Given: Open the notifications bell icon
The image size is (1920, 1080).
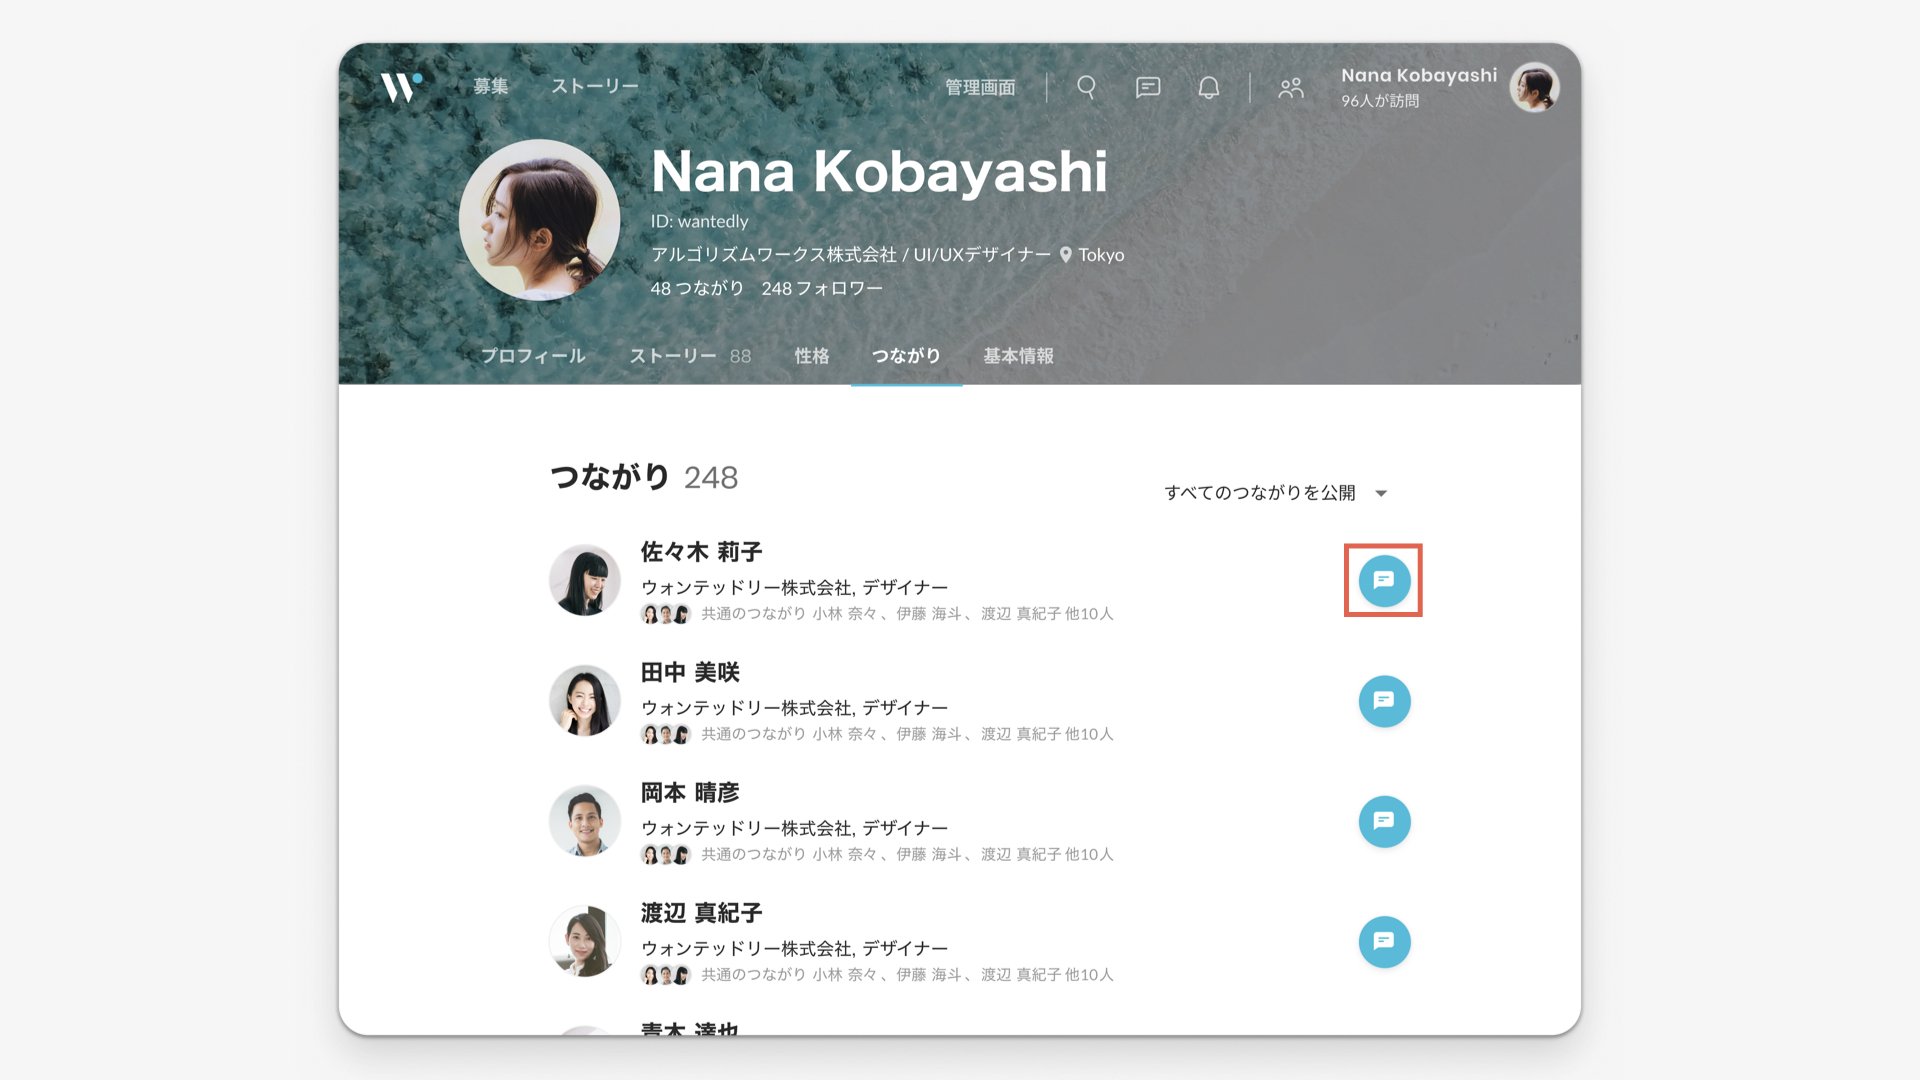Looking at the screenshot, I should pyautogui.click(x=1209, y=88).
